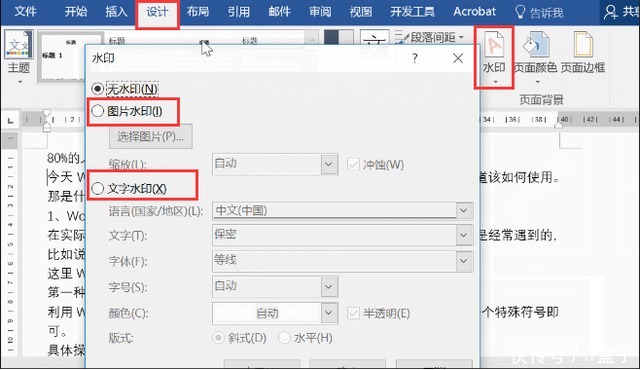
Task: Open the 页面颜色 page color icon
Action: tap(535, 45)
